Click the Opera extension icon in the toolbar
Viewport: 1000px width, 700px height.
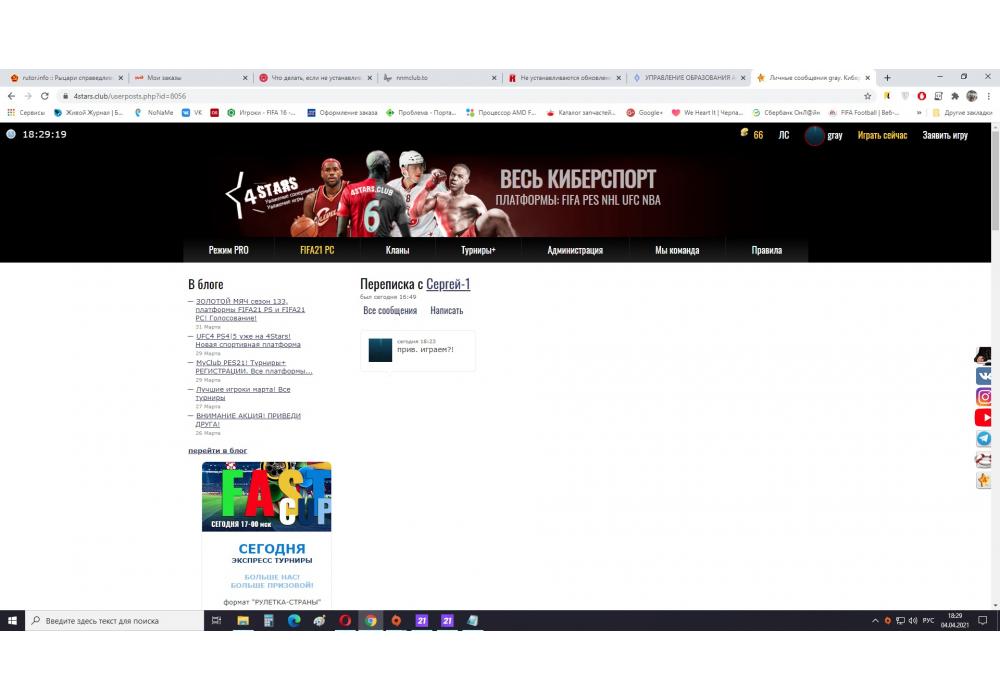coord(921,96)
